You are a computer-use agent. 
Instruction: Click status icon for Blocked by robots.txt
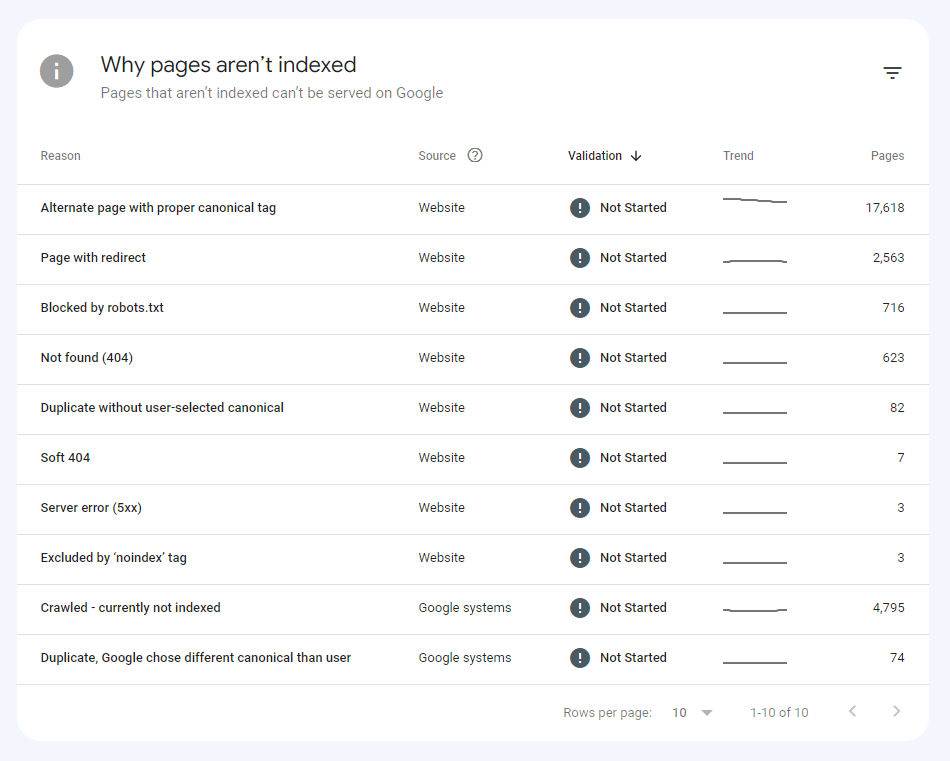[580, 308]
